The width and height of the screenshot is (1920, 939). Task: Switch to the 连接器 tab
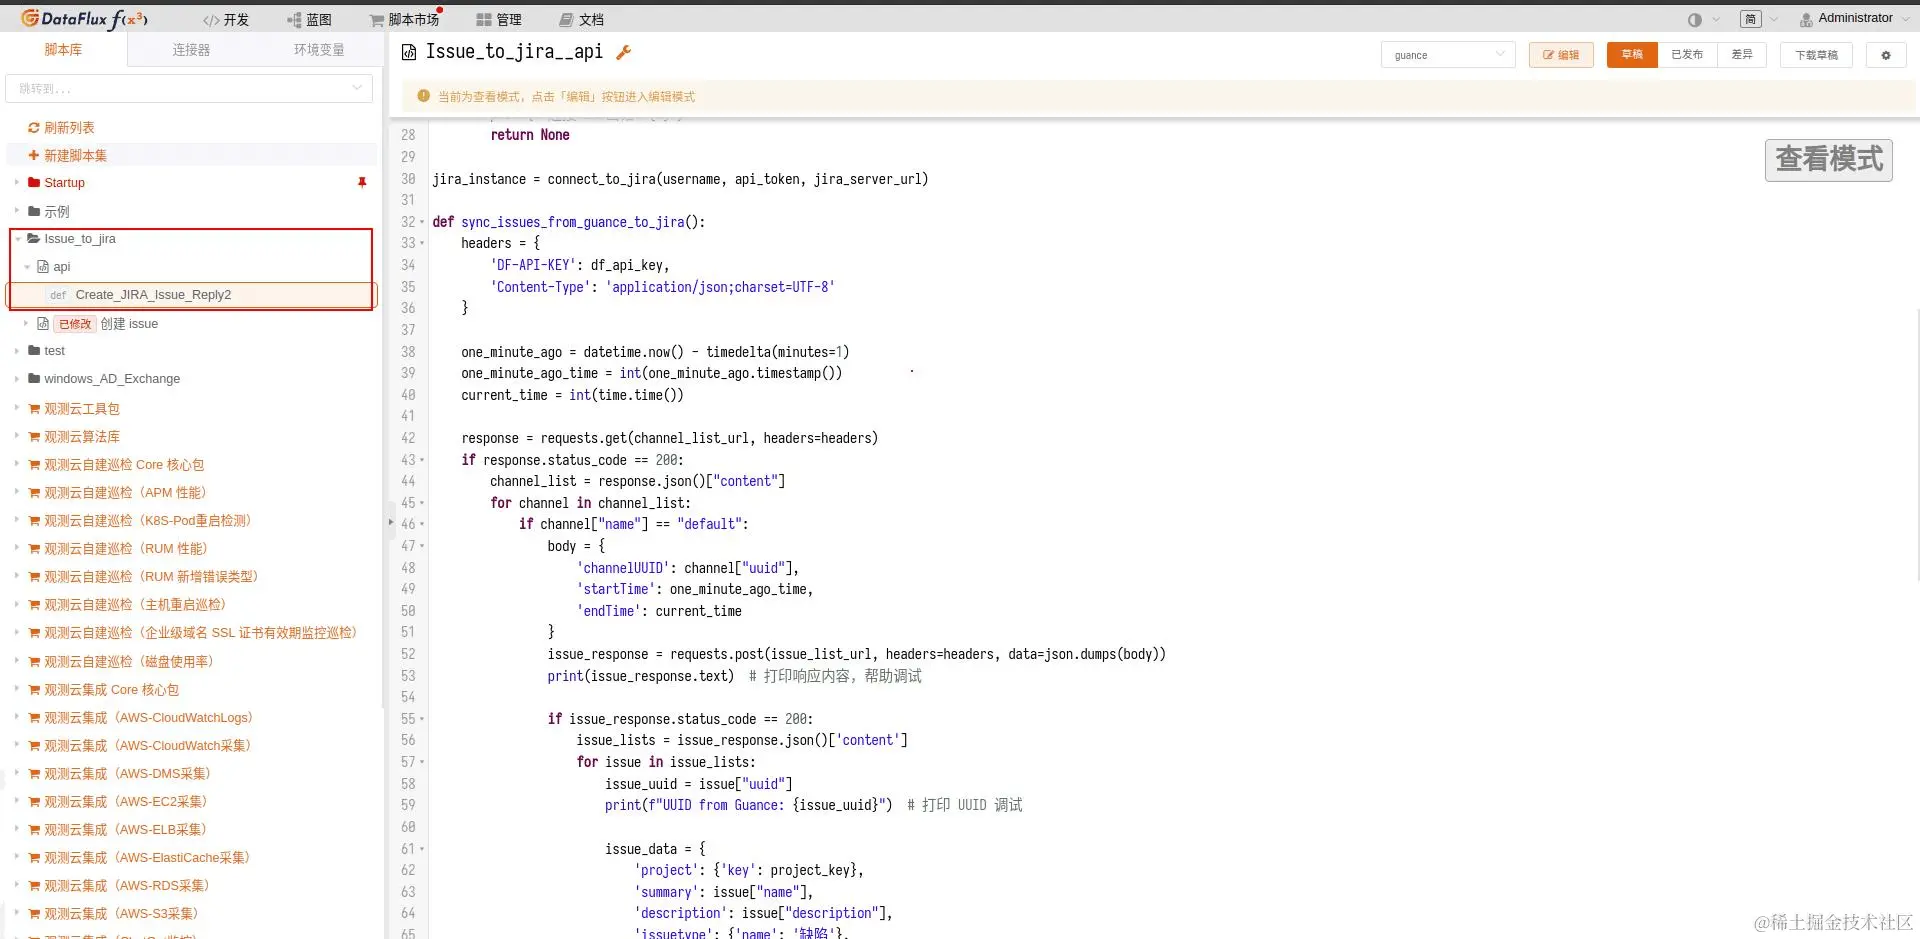pyautogui.click(x=191, y=50)
